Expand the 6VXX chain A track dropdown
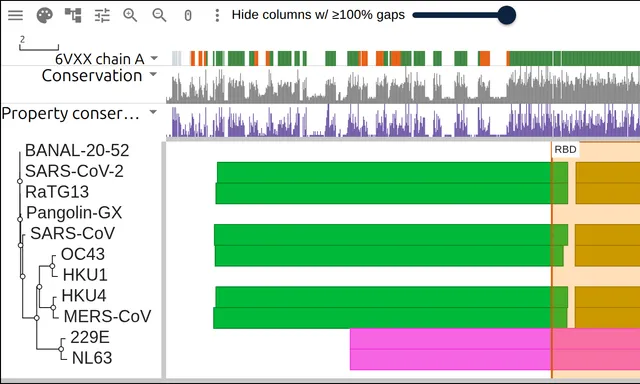The image size is (640, 384). click(x=154, y=58)
